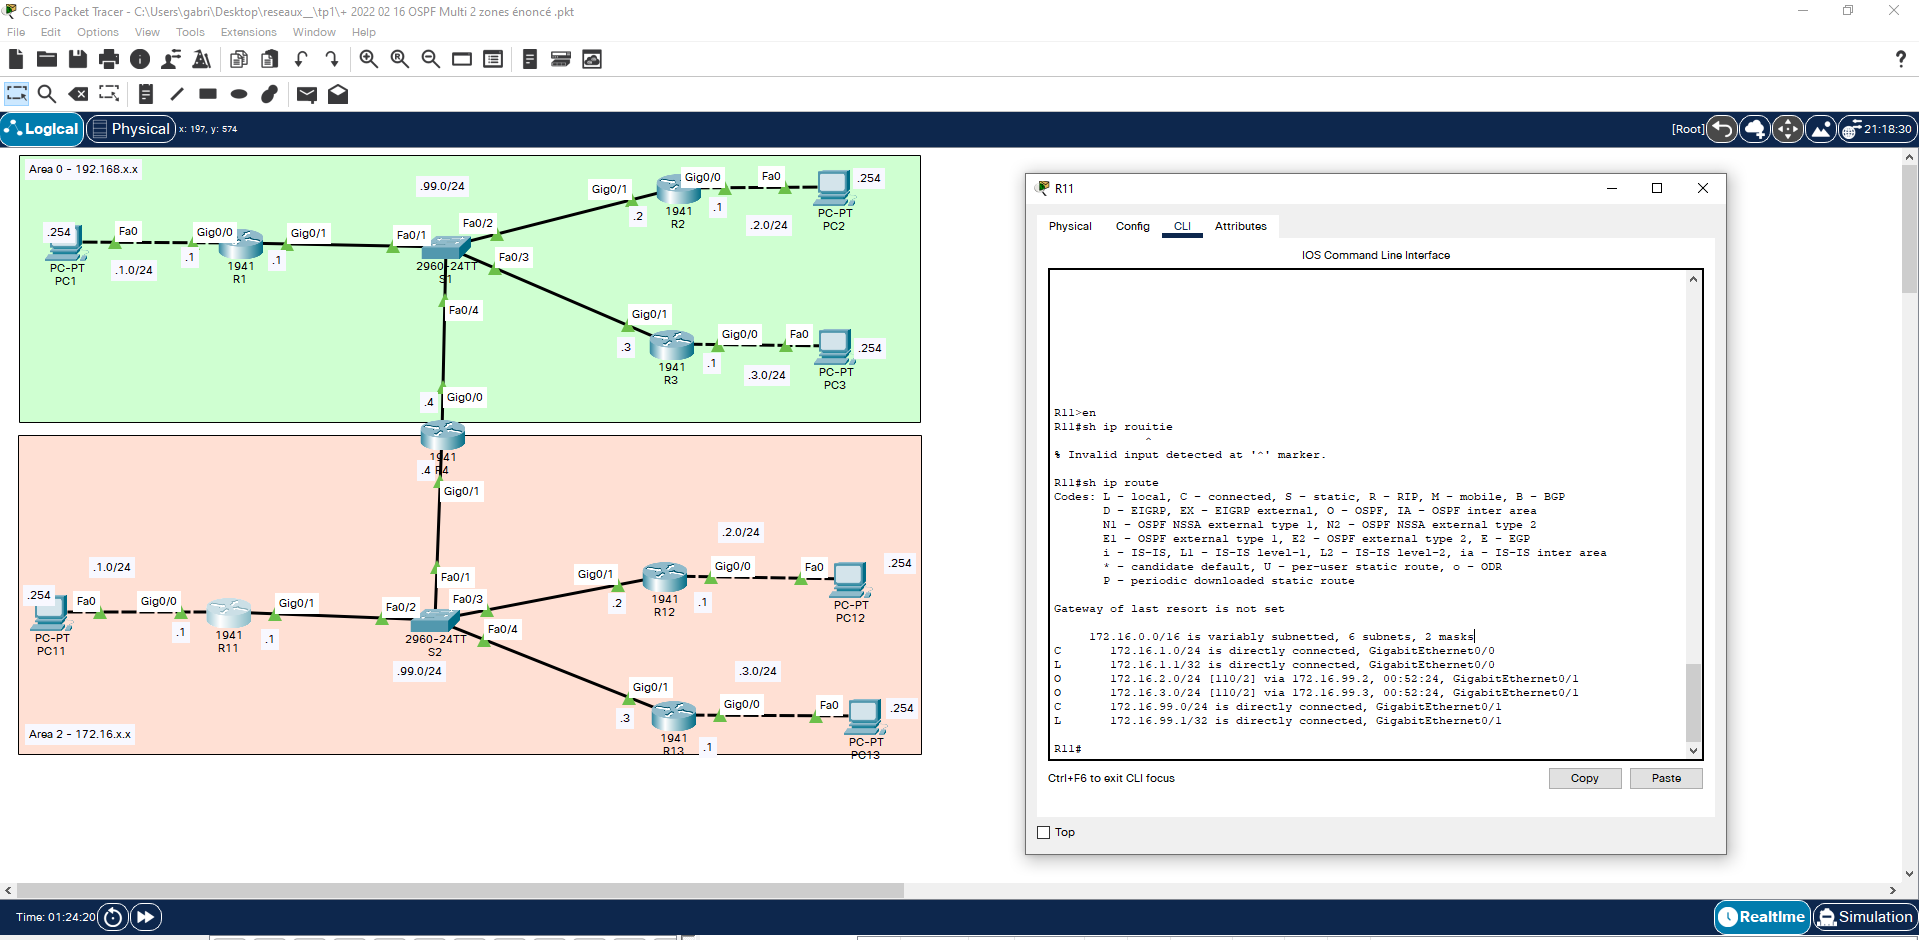Switch to Logical workspace view
This screenshot has width=1919, height=940.
[42, 129]
